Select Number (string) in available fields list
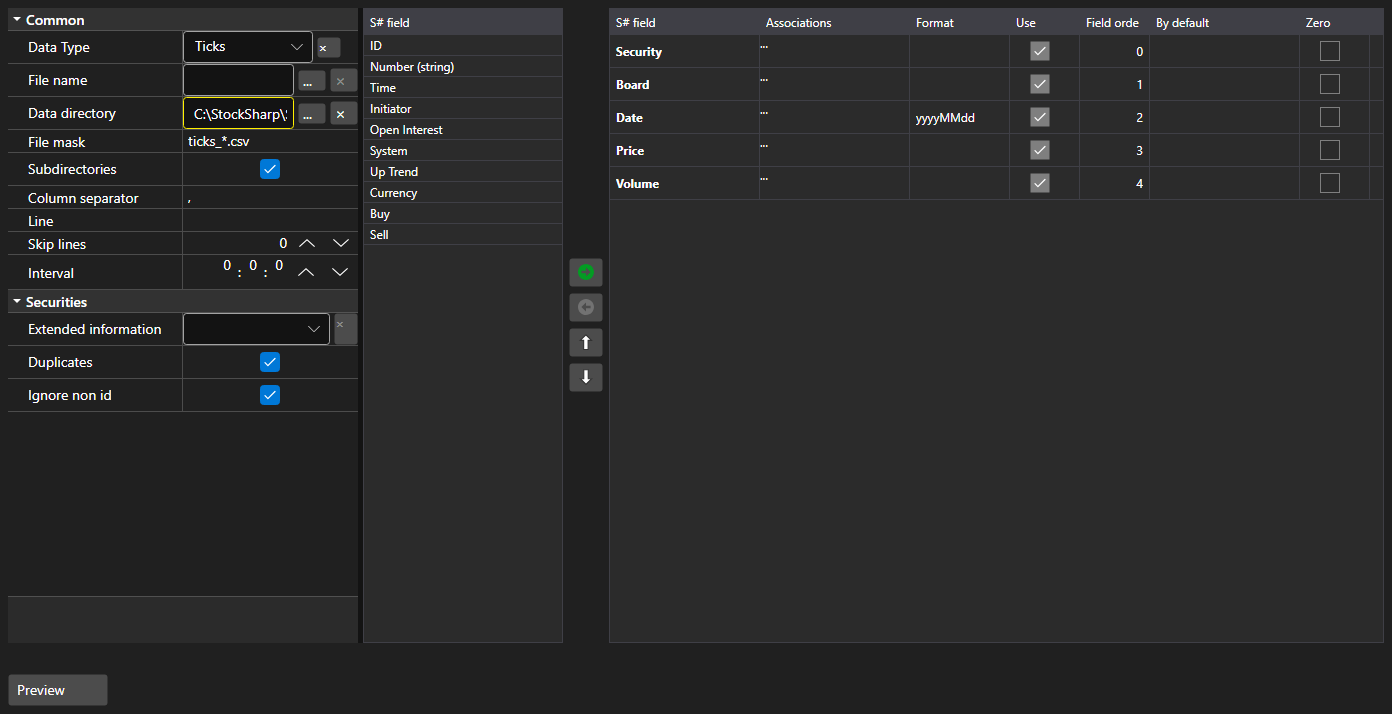The width and height of the screenshot is (1392, 714). [x=463, y=66]
